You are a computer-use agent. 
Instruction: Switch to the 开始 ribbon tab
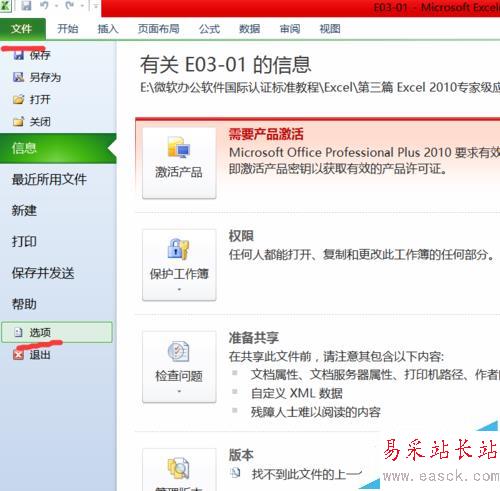click(68, 29)
